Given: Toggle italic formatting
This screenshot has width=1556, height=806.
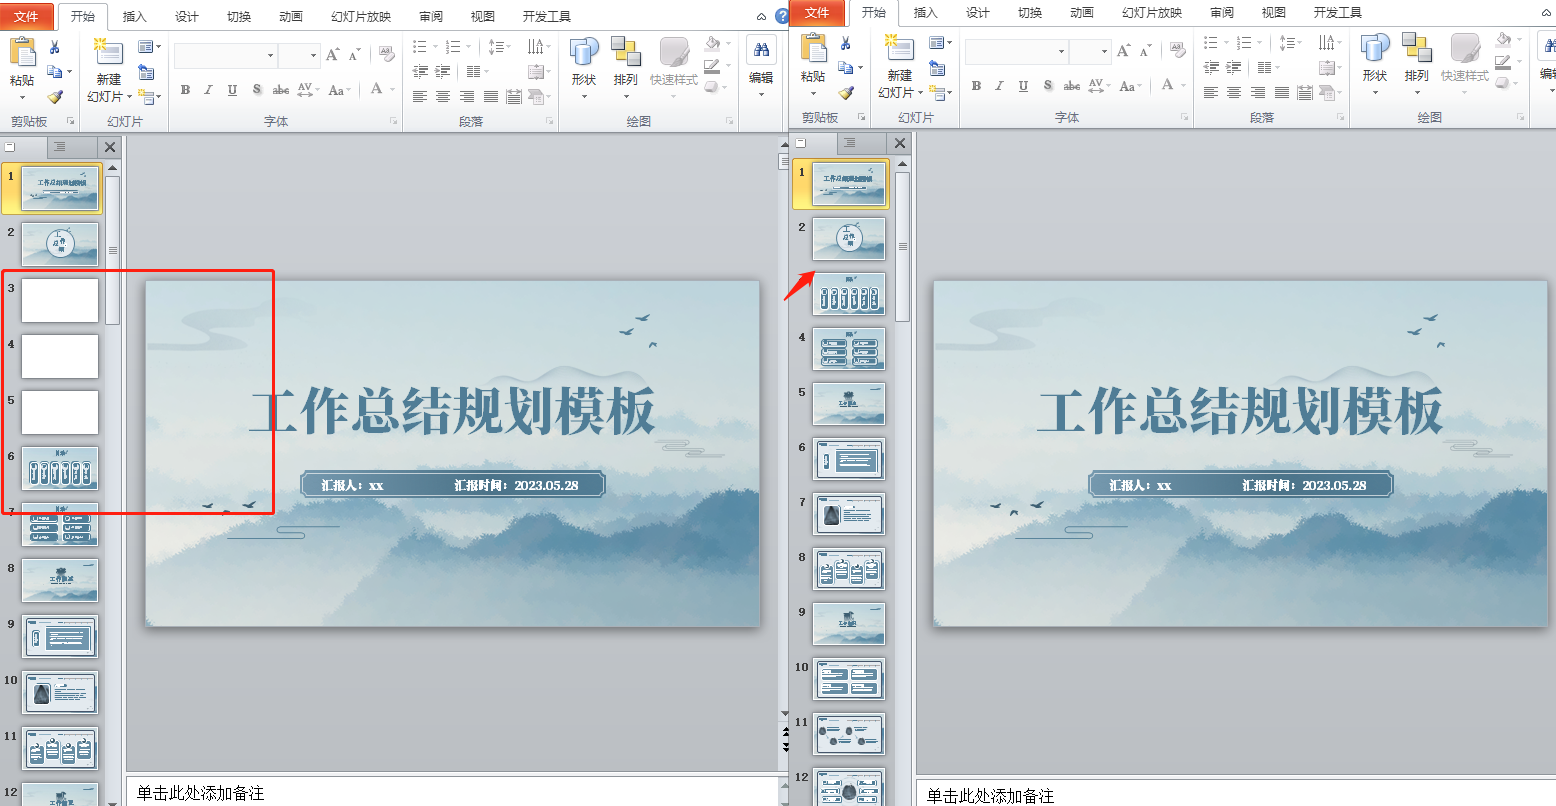Looking at the screenshot, I should click(x=208, y=89).
